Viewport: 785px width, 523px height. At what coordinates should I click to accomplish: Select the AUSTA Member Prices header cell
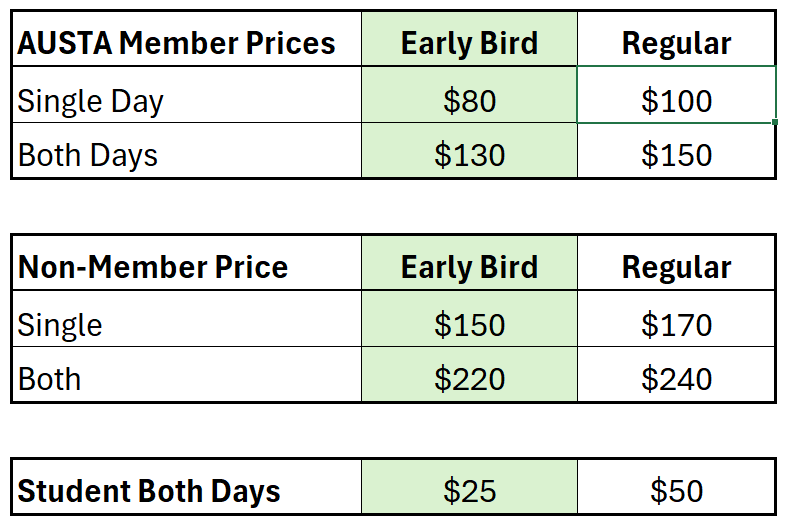[x=186, y=43]
